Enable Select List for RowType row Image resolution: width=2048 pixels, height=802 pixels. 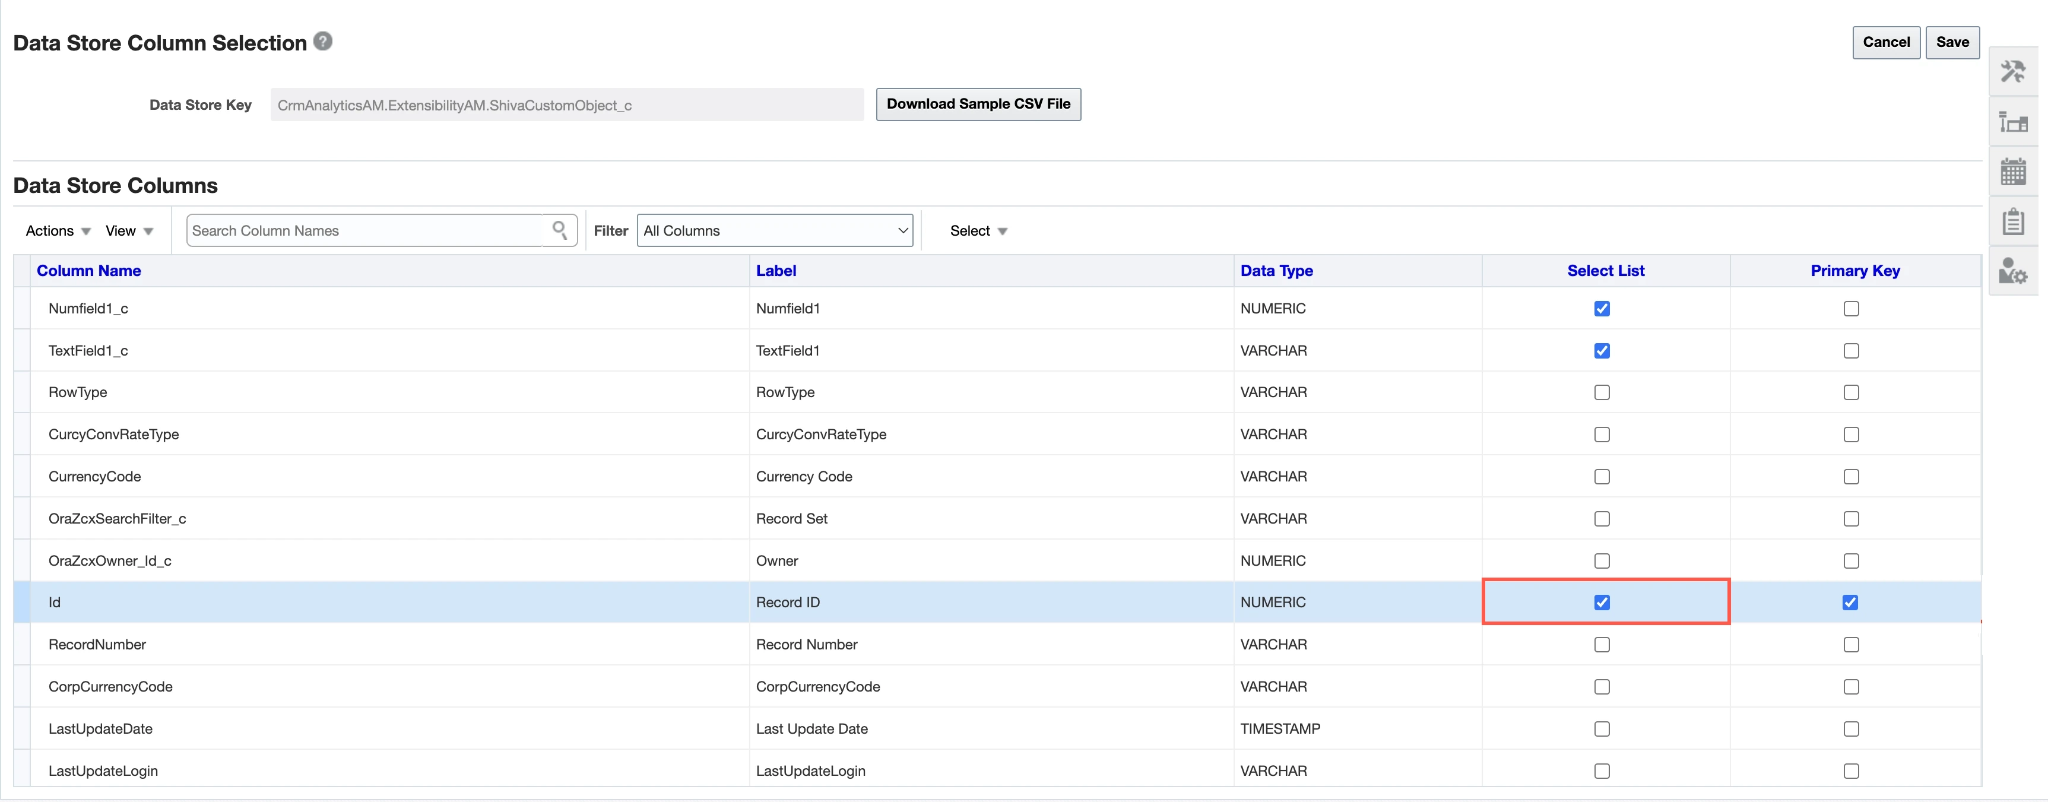coord(1602,393)
